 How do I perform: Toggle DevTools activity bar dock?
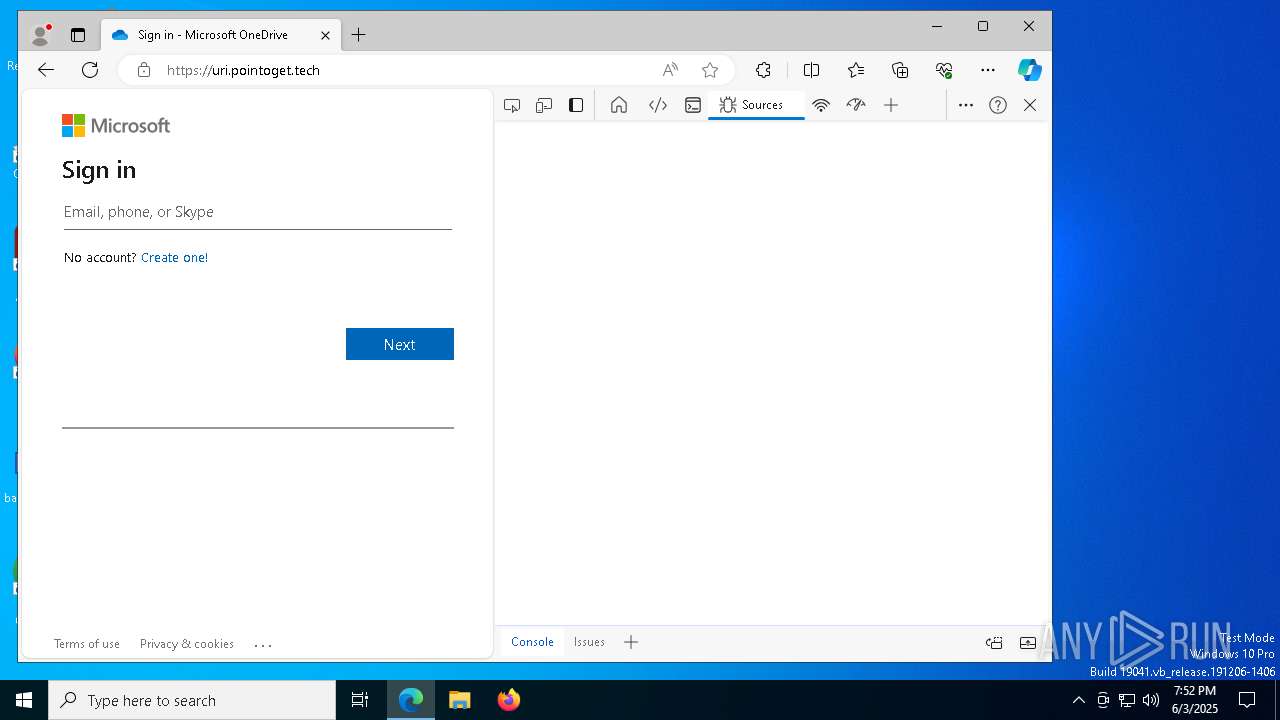(x=576, y=105)
